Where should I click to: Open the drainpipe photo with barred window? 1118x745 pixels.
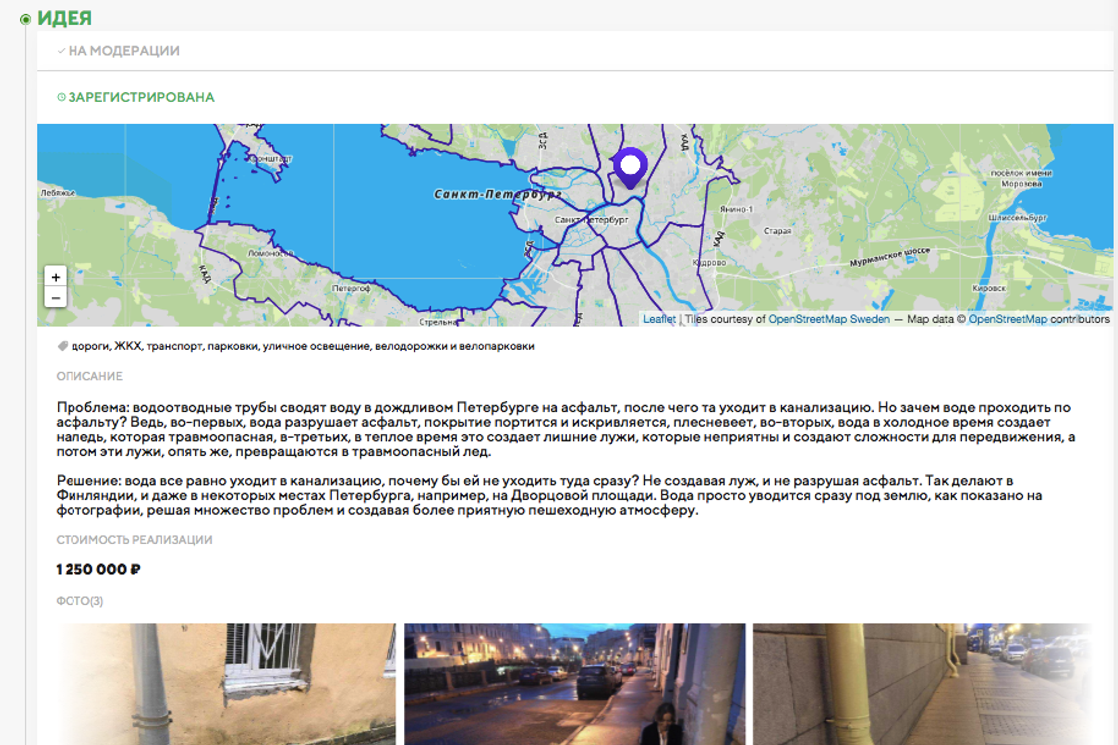click(x=226, y=684)
